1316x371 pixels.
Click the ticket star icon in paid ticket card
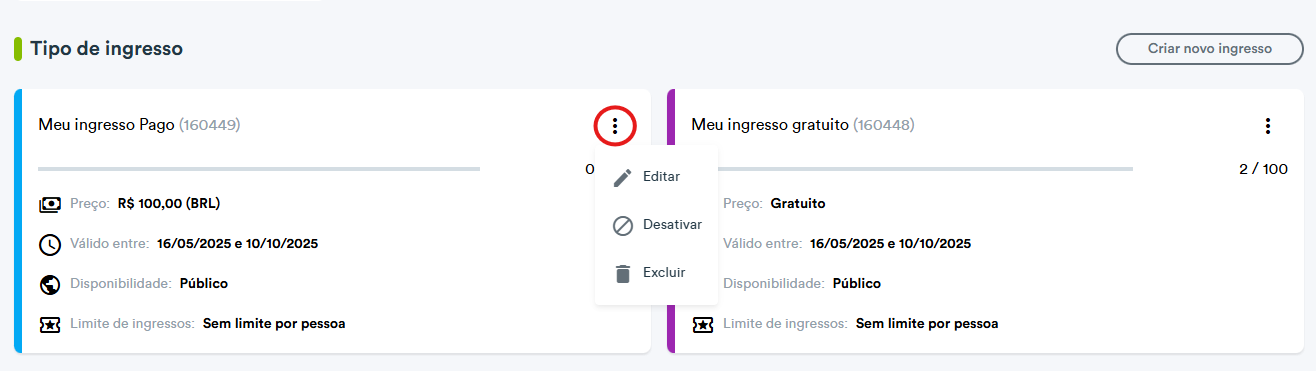50,324
